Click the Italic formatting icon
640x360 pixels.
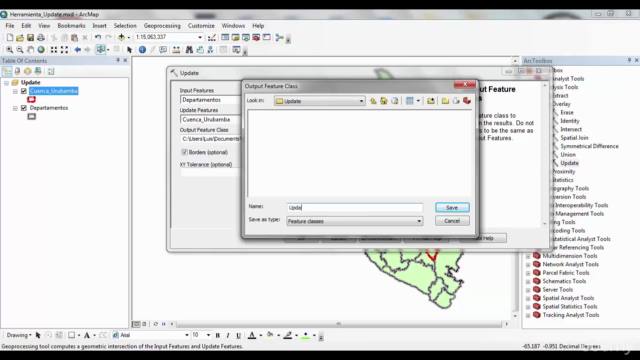point(228,335)
